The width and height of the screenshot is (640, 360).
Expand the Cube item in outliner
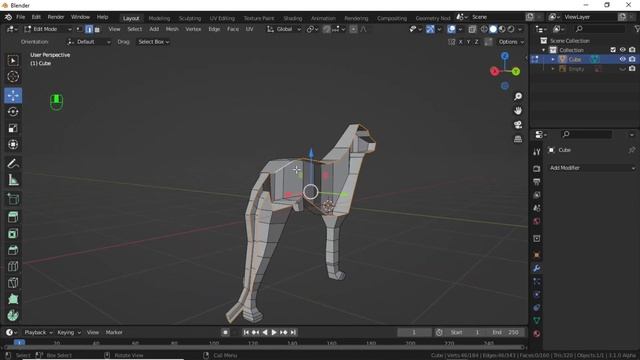click(x=553, y=59)
